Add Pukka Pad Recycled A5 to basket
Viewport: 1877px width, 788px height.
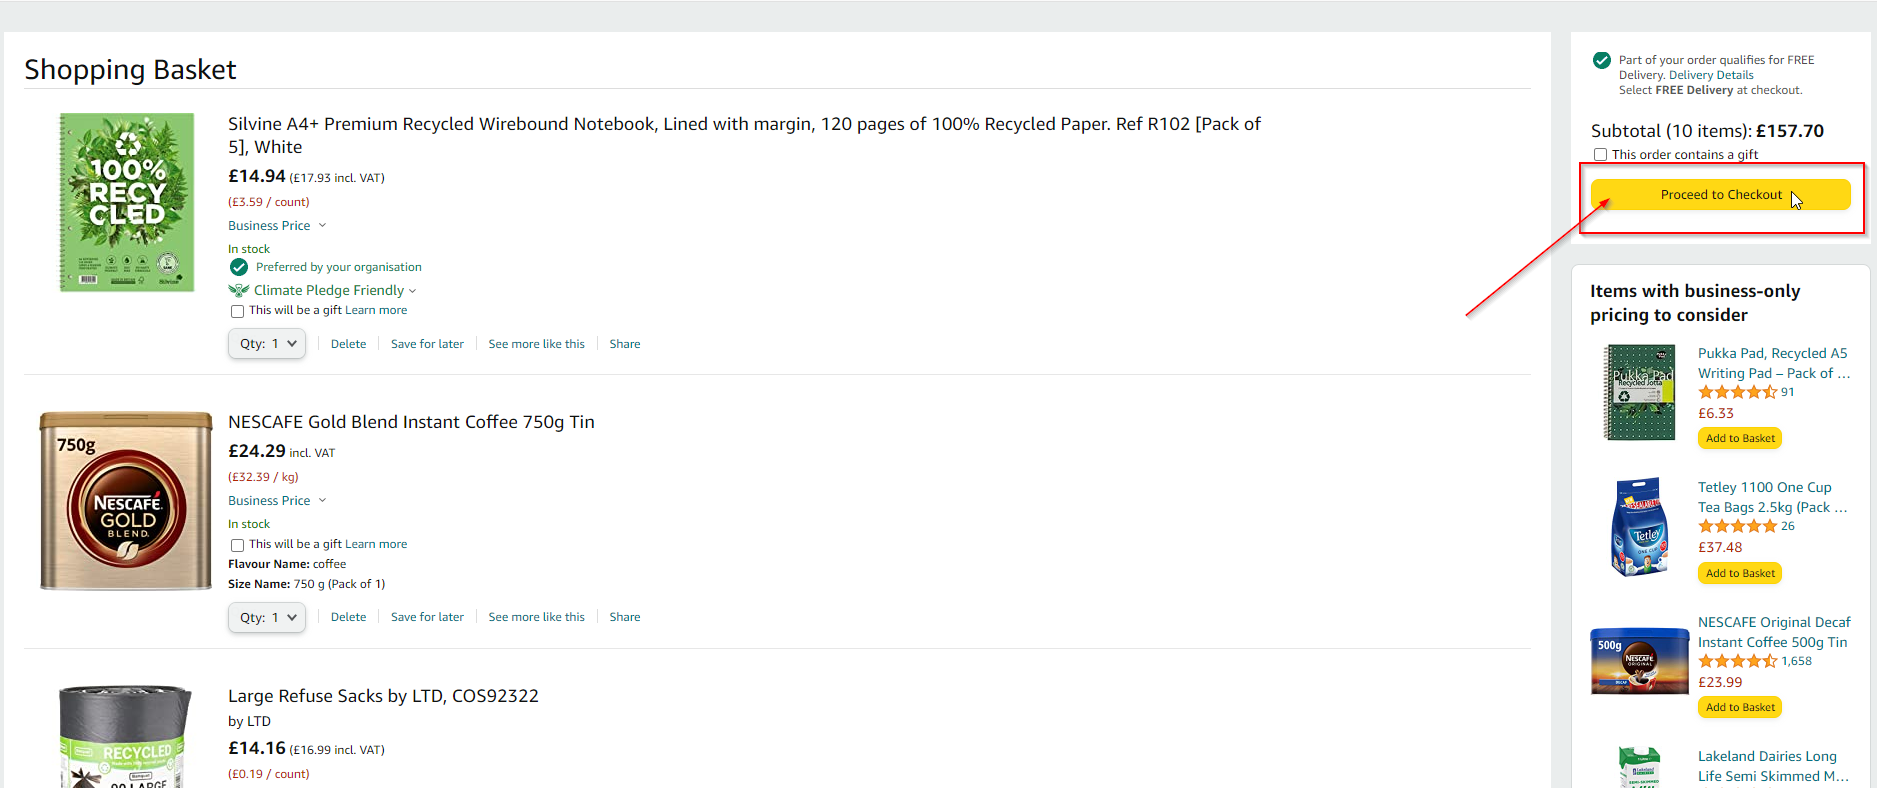pyautogui.click(x=1740, y=439)
